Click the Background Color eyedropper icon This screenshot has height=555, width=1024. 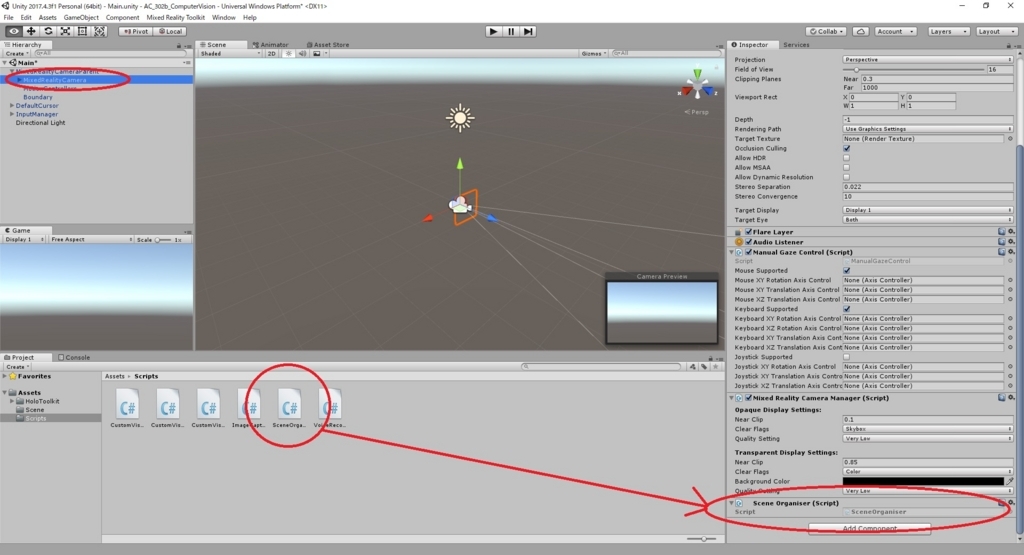pos(1010,481)
